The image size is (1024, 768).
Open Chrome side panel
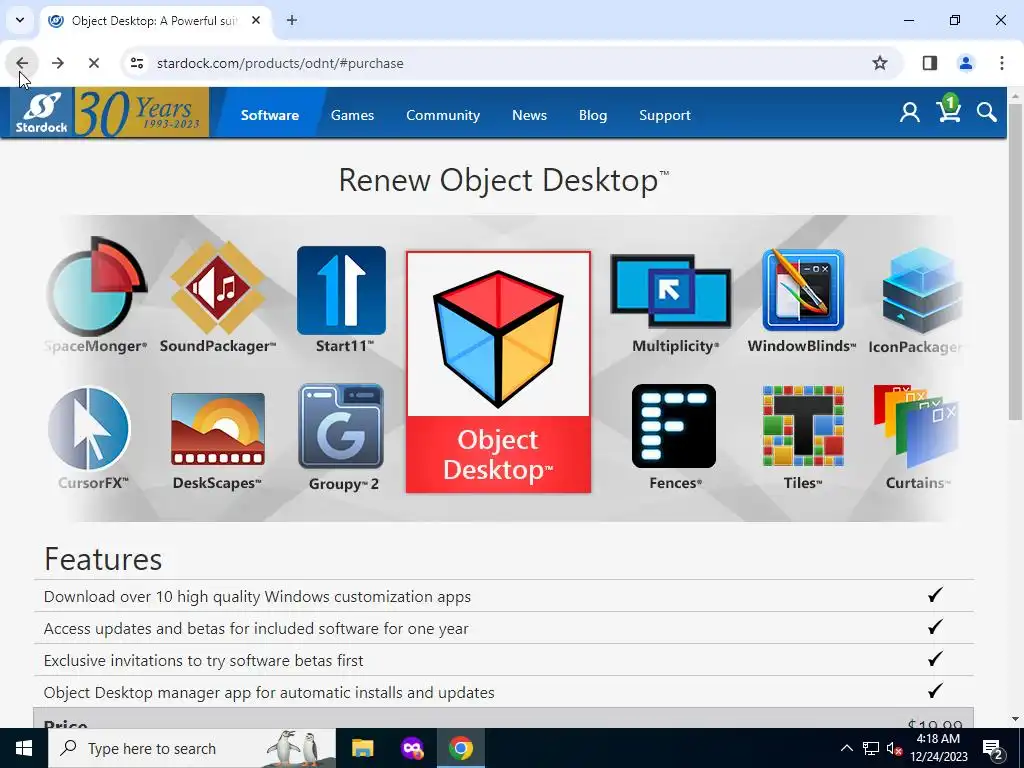930,63
